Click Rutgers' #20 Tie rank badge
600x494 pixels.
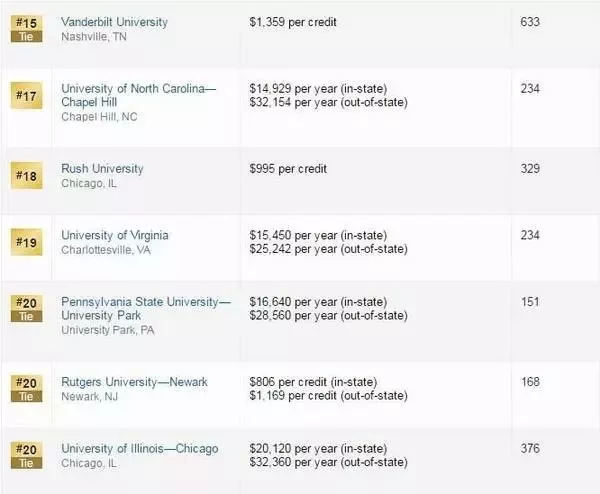point(26,389)
